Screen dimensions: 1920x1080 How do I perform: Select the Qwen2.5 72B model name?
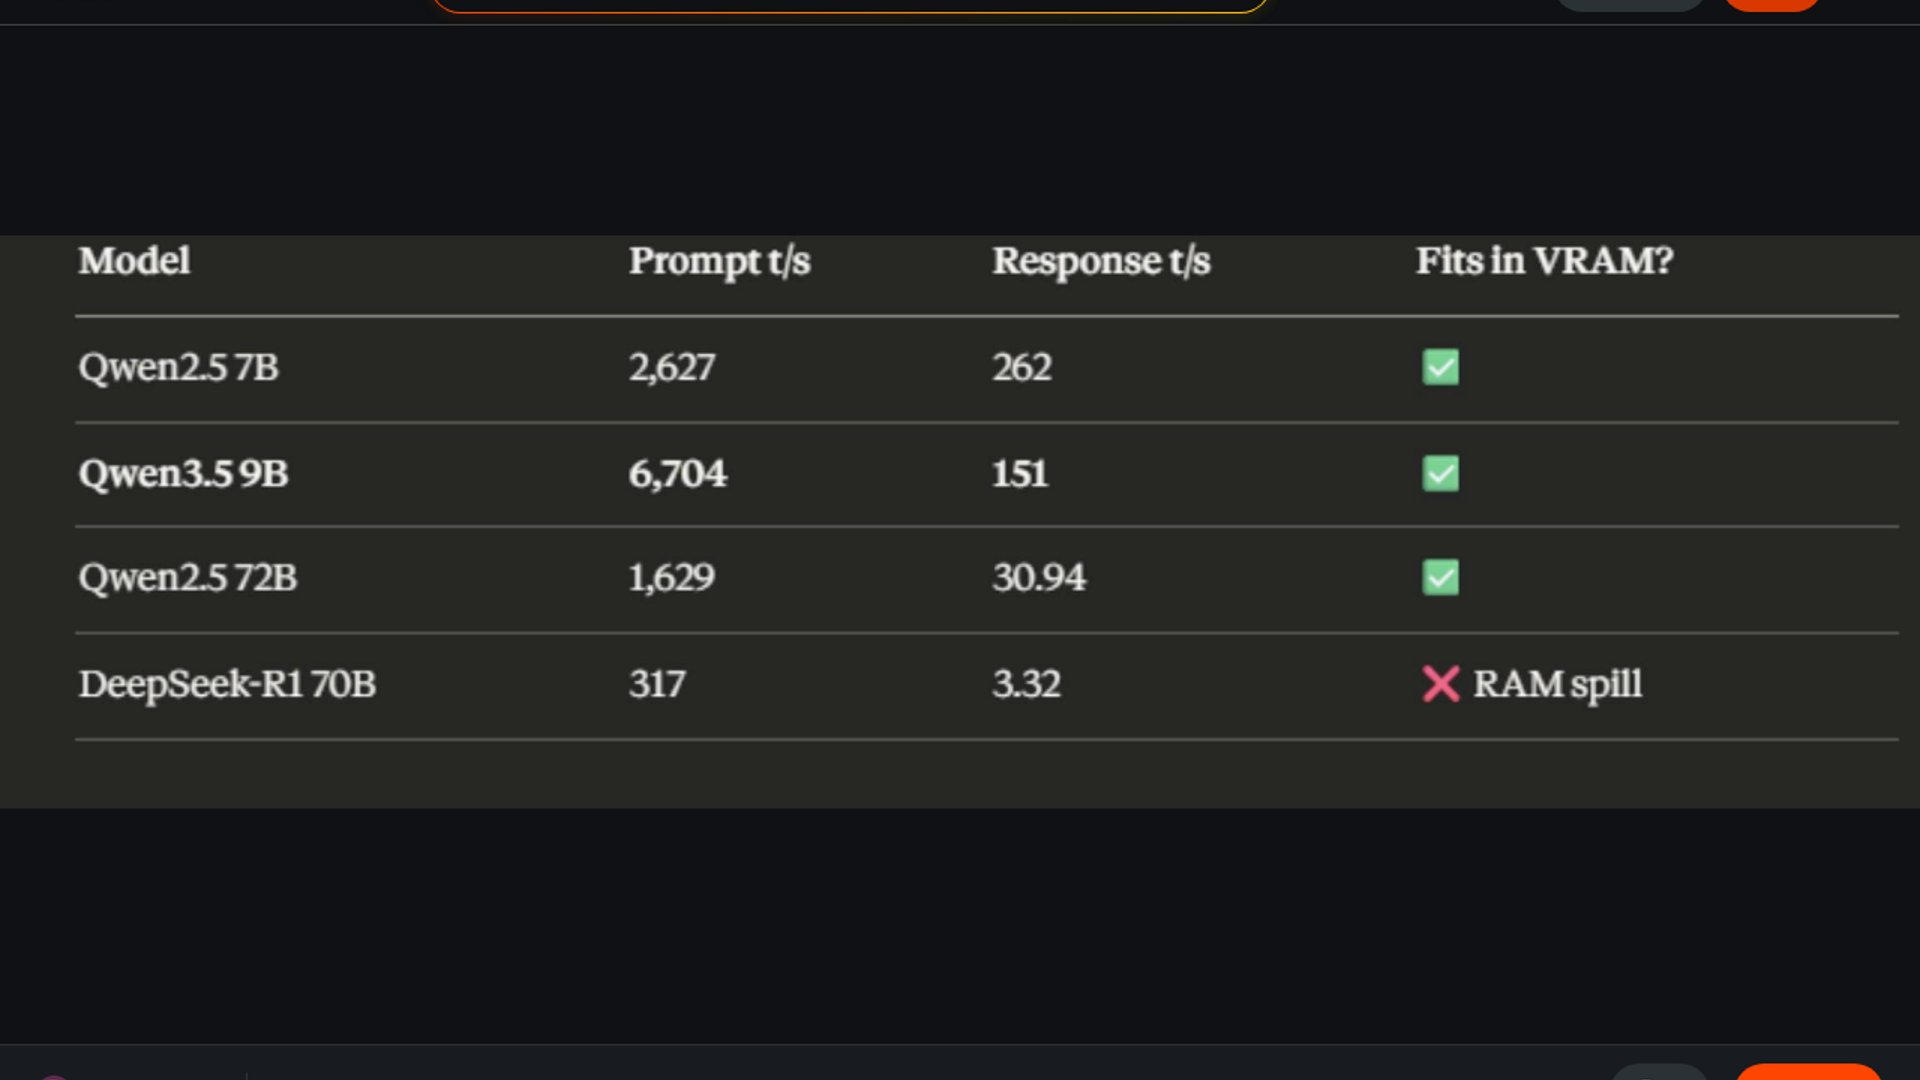click(x=187, y=577)
